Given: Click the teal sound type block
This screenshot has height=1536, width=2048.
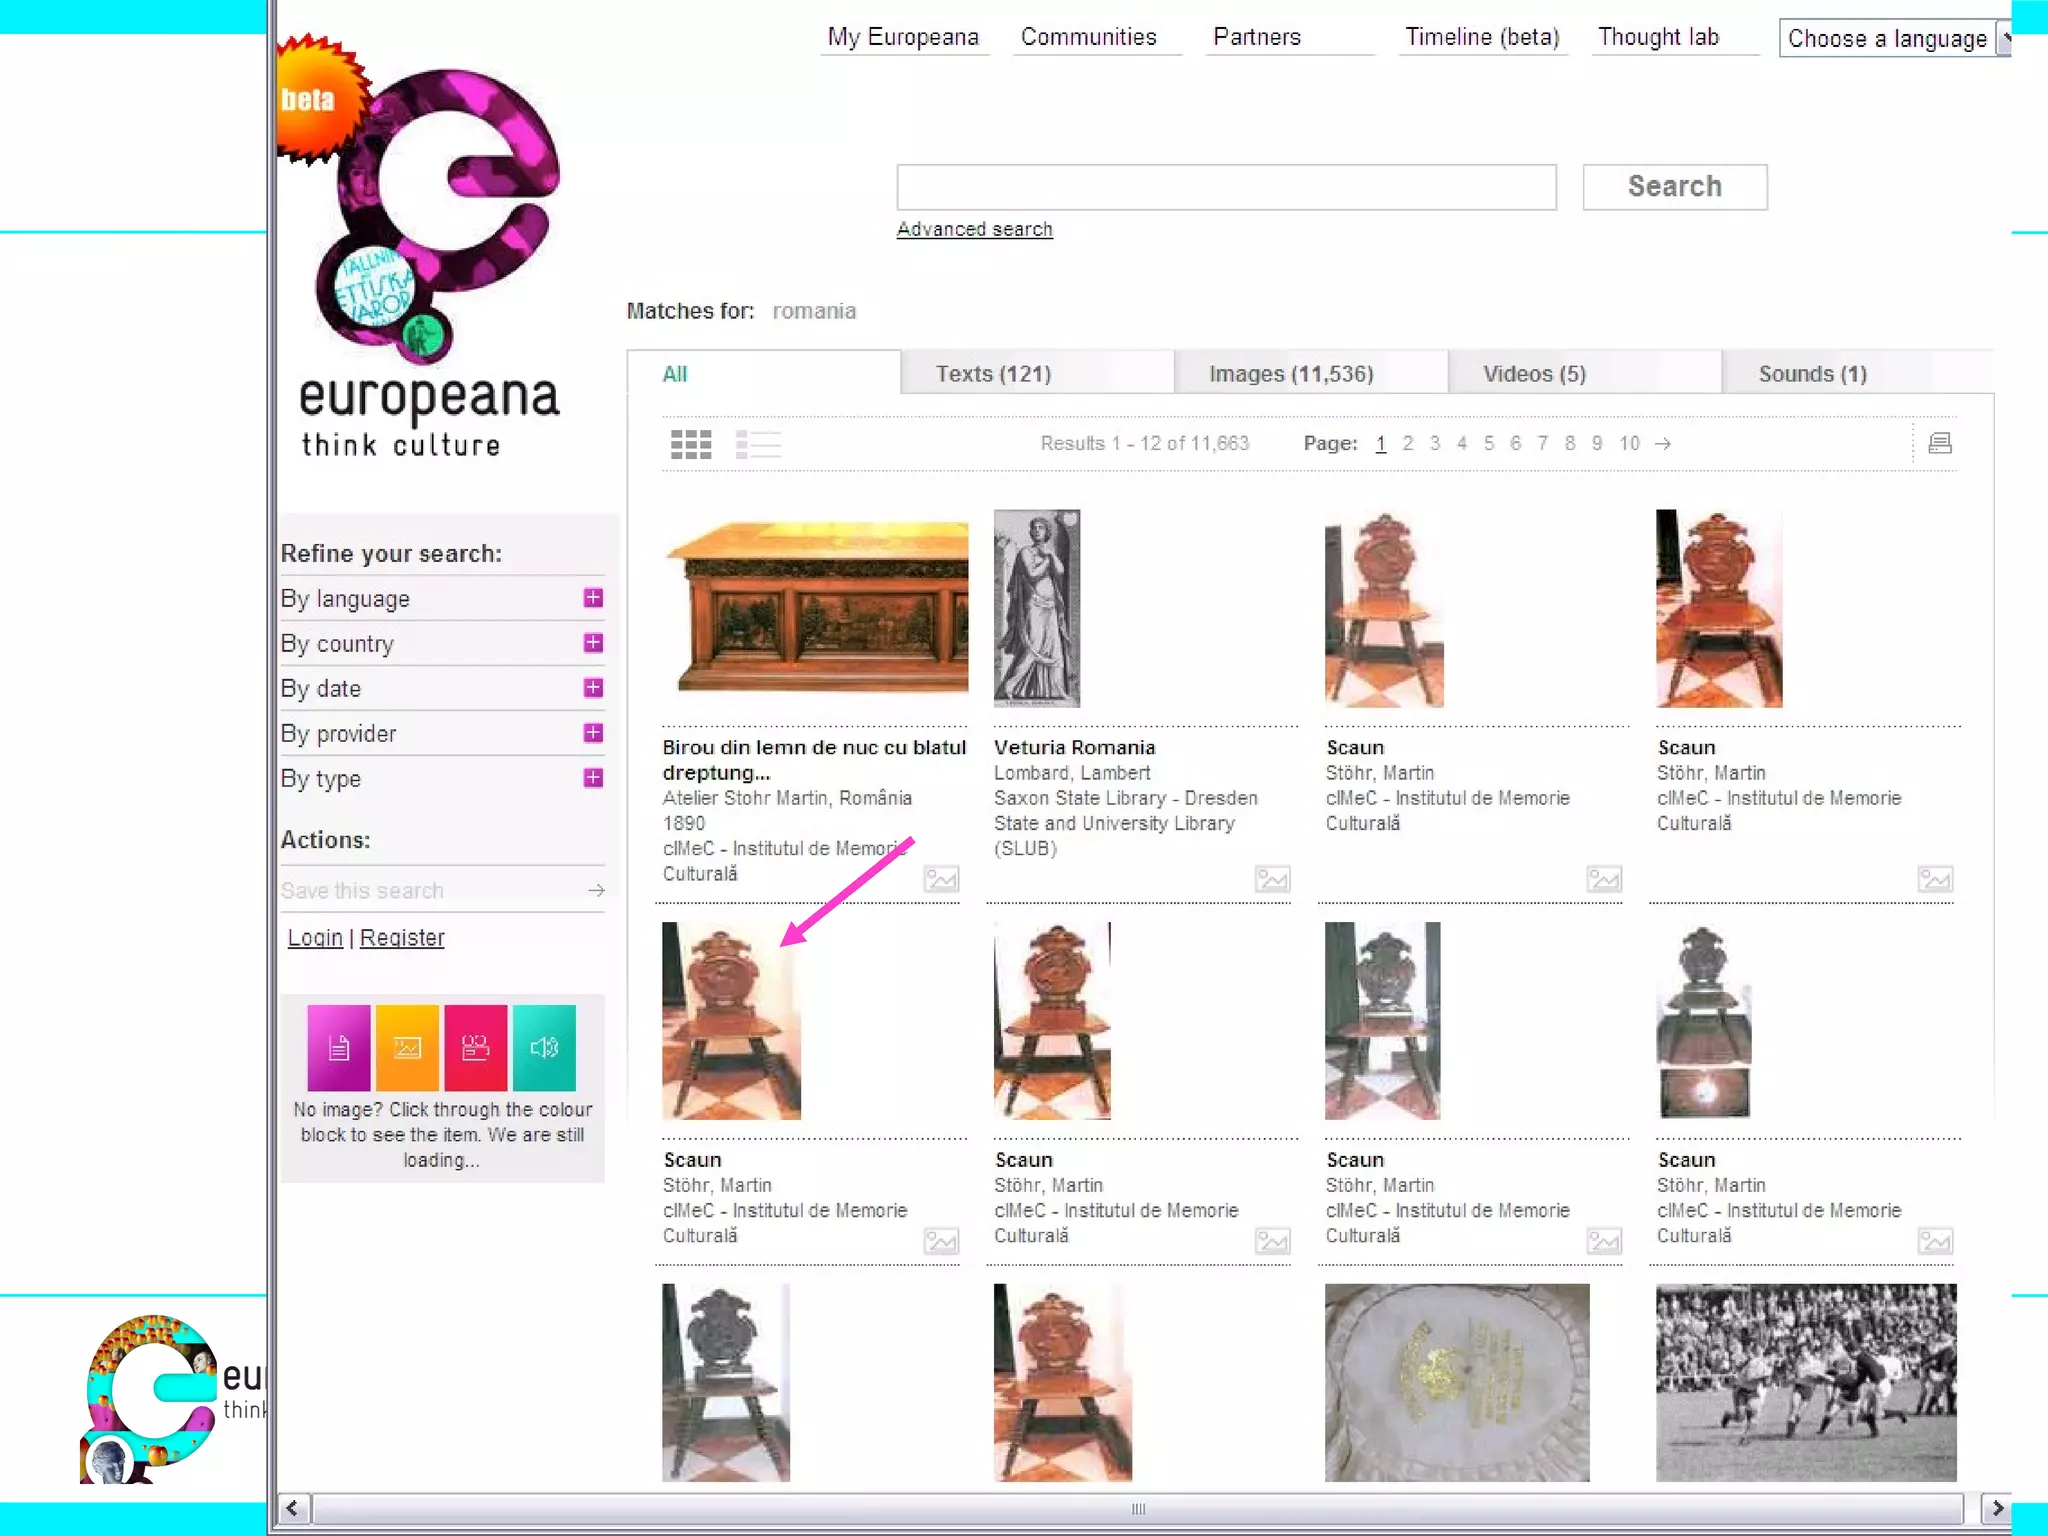Looking at the screenshot, I should point(544,1047).
